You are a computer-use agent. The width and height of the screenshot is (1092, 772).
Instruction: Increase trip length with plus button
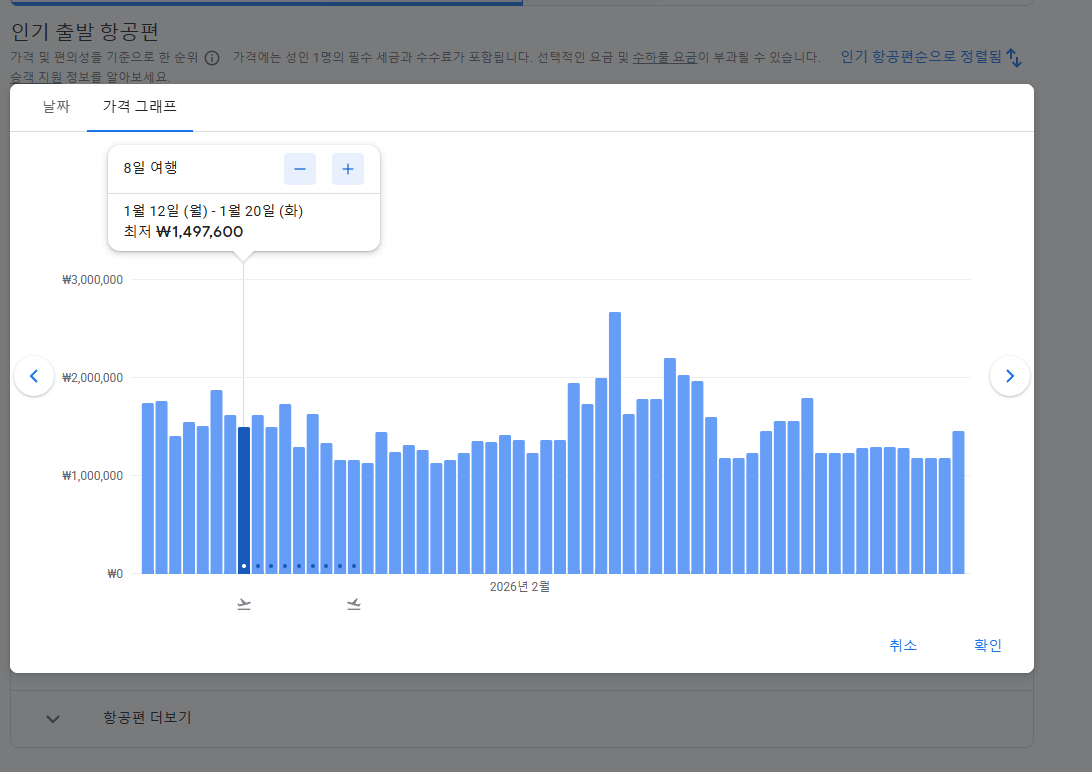(348, 169)
